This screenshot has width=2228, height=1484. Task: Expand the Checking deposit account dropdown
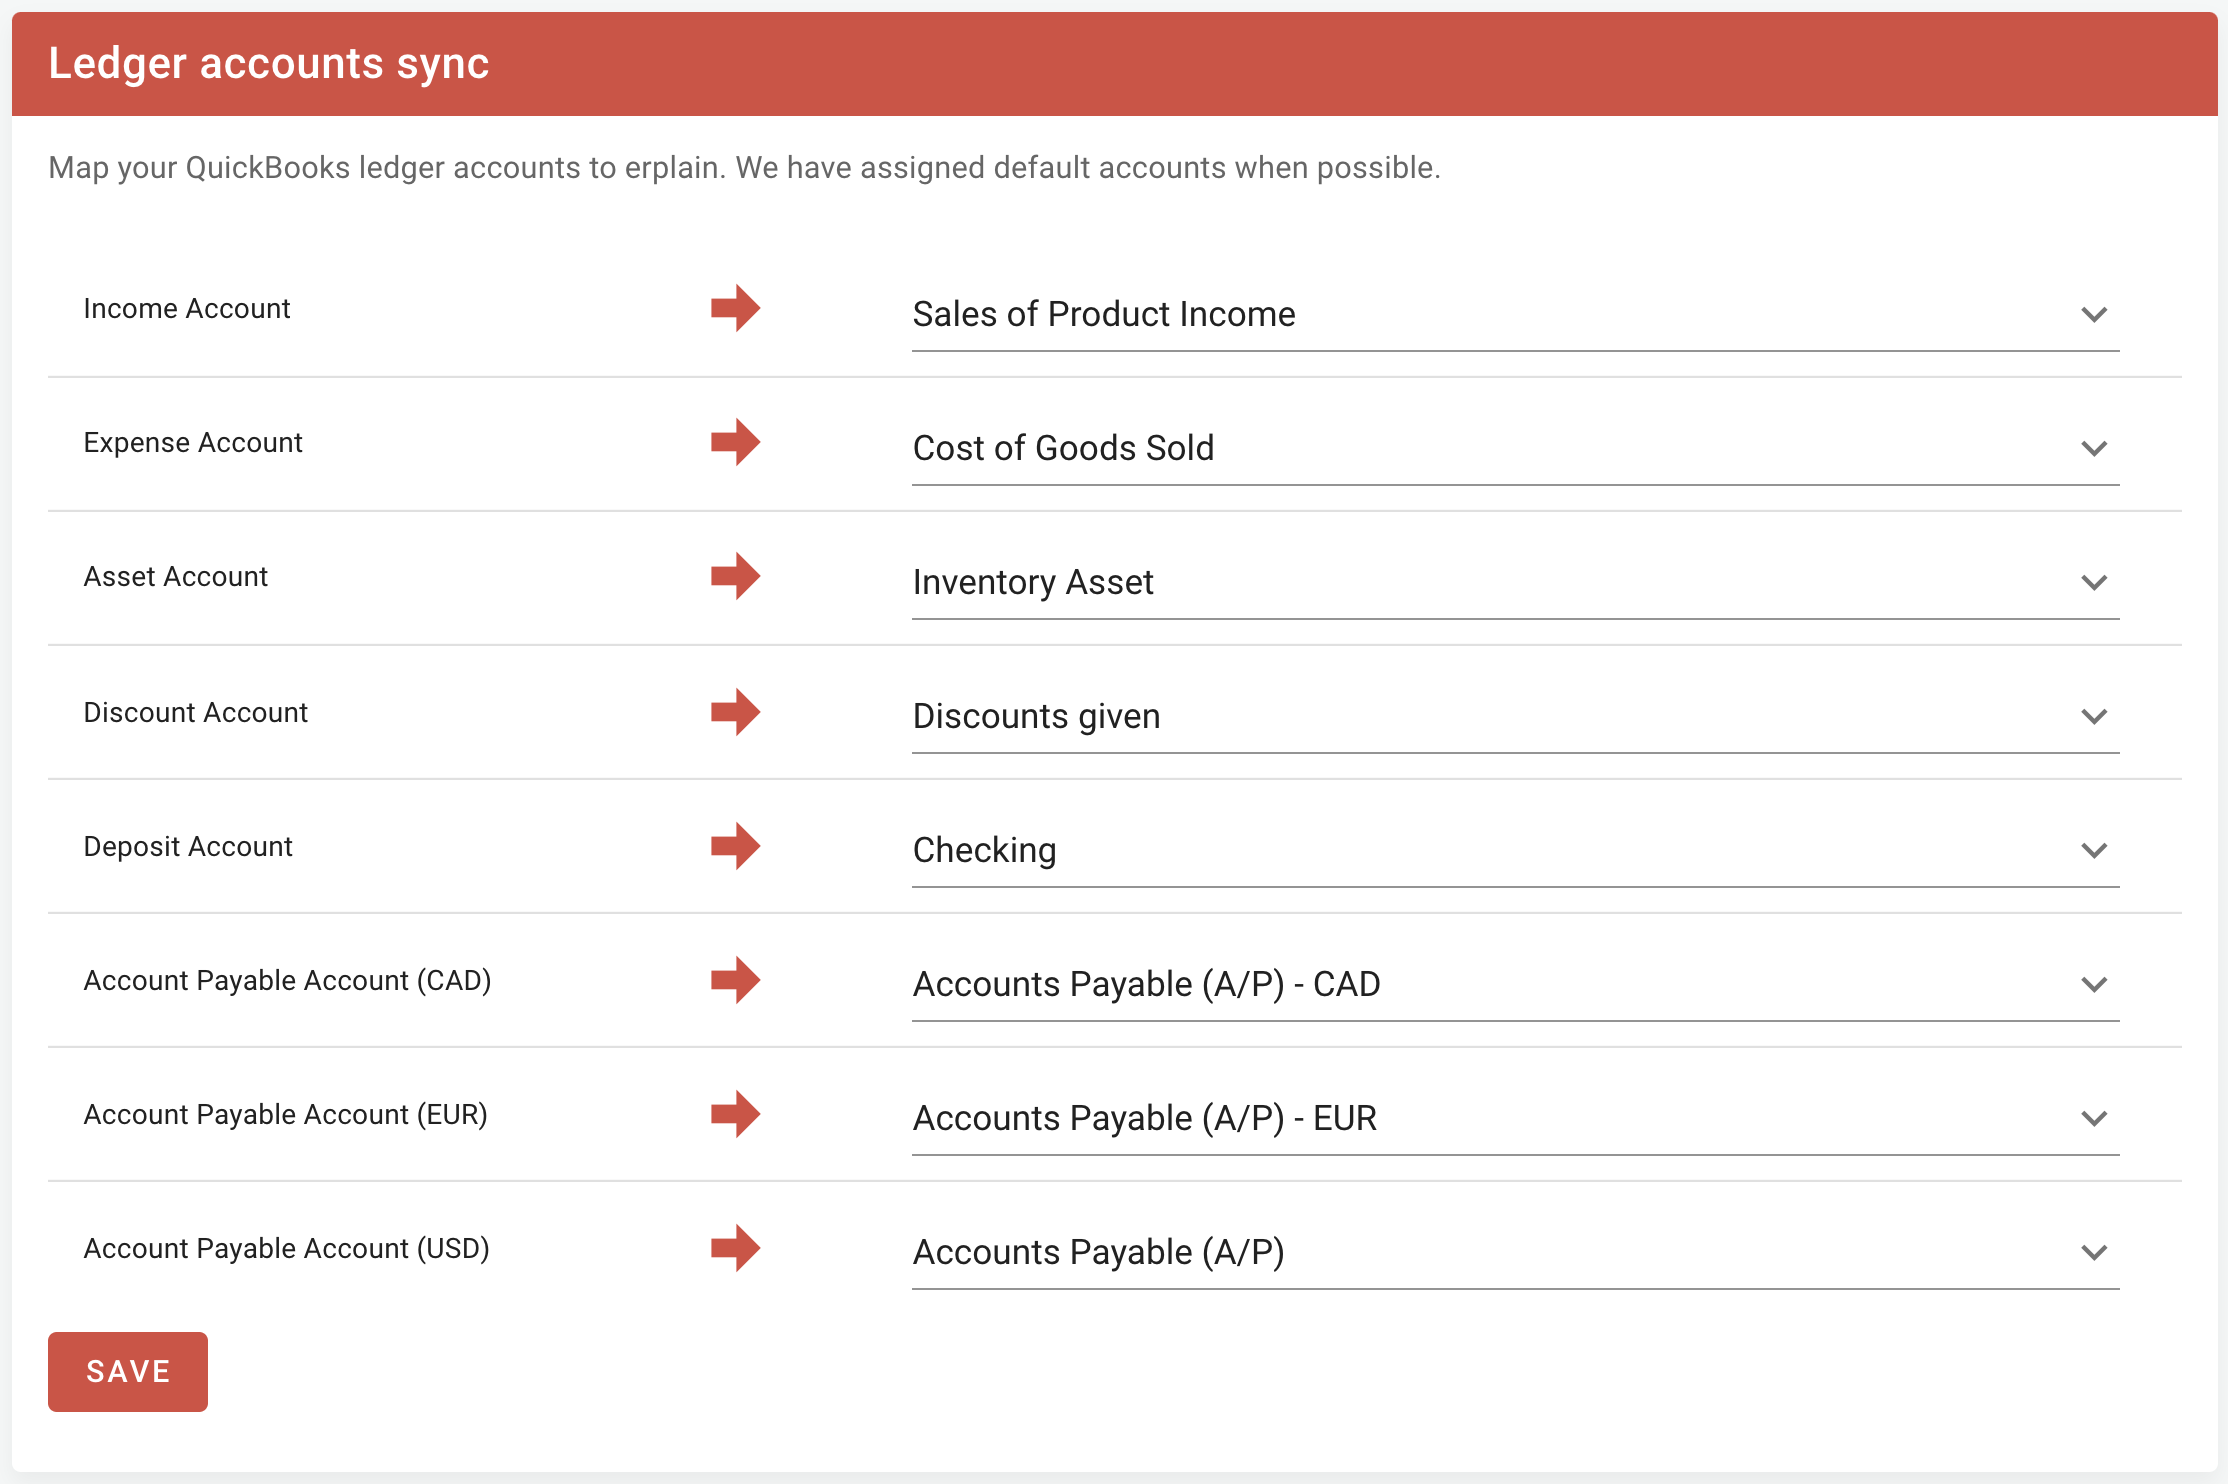click(1514, 851)
